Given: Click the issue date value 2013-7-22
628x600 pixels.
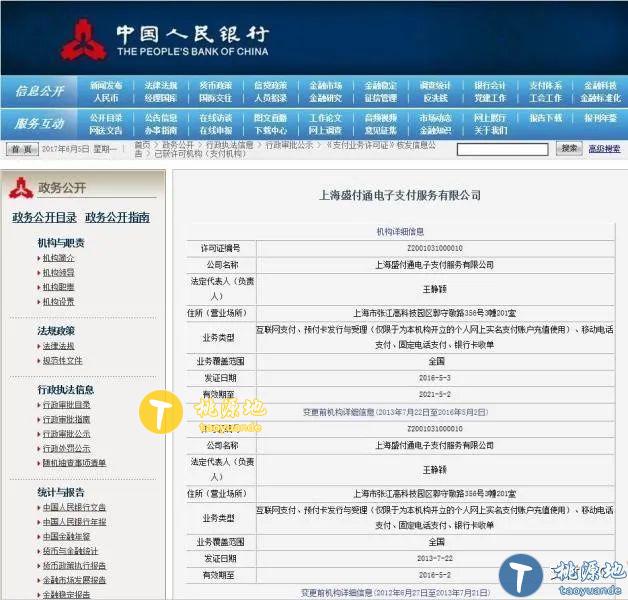Looking at the screenshot, I should [x=435, y=558].
